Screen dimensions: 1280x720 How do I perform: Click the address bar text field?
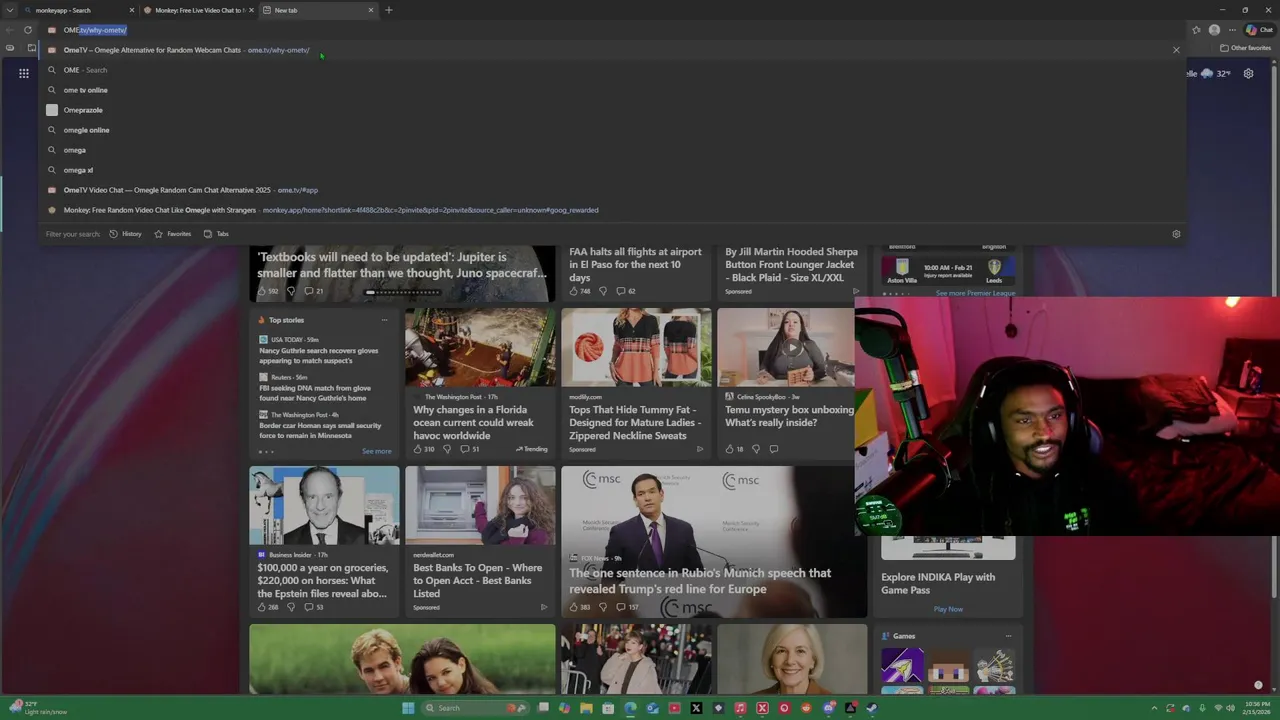coord(610,30)
